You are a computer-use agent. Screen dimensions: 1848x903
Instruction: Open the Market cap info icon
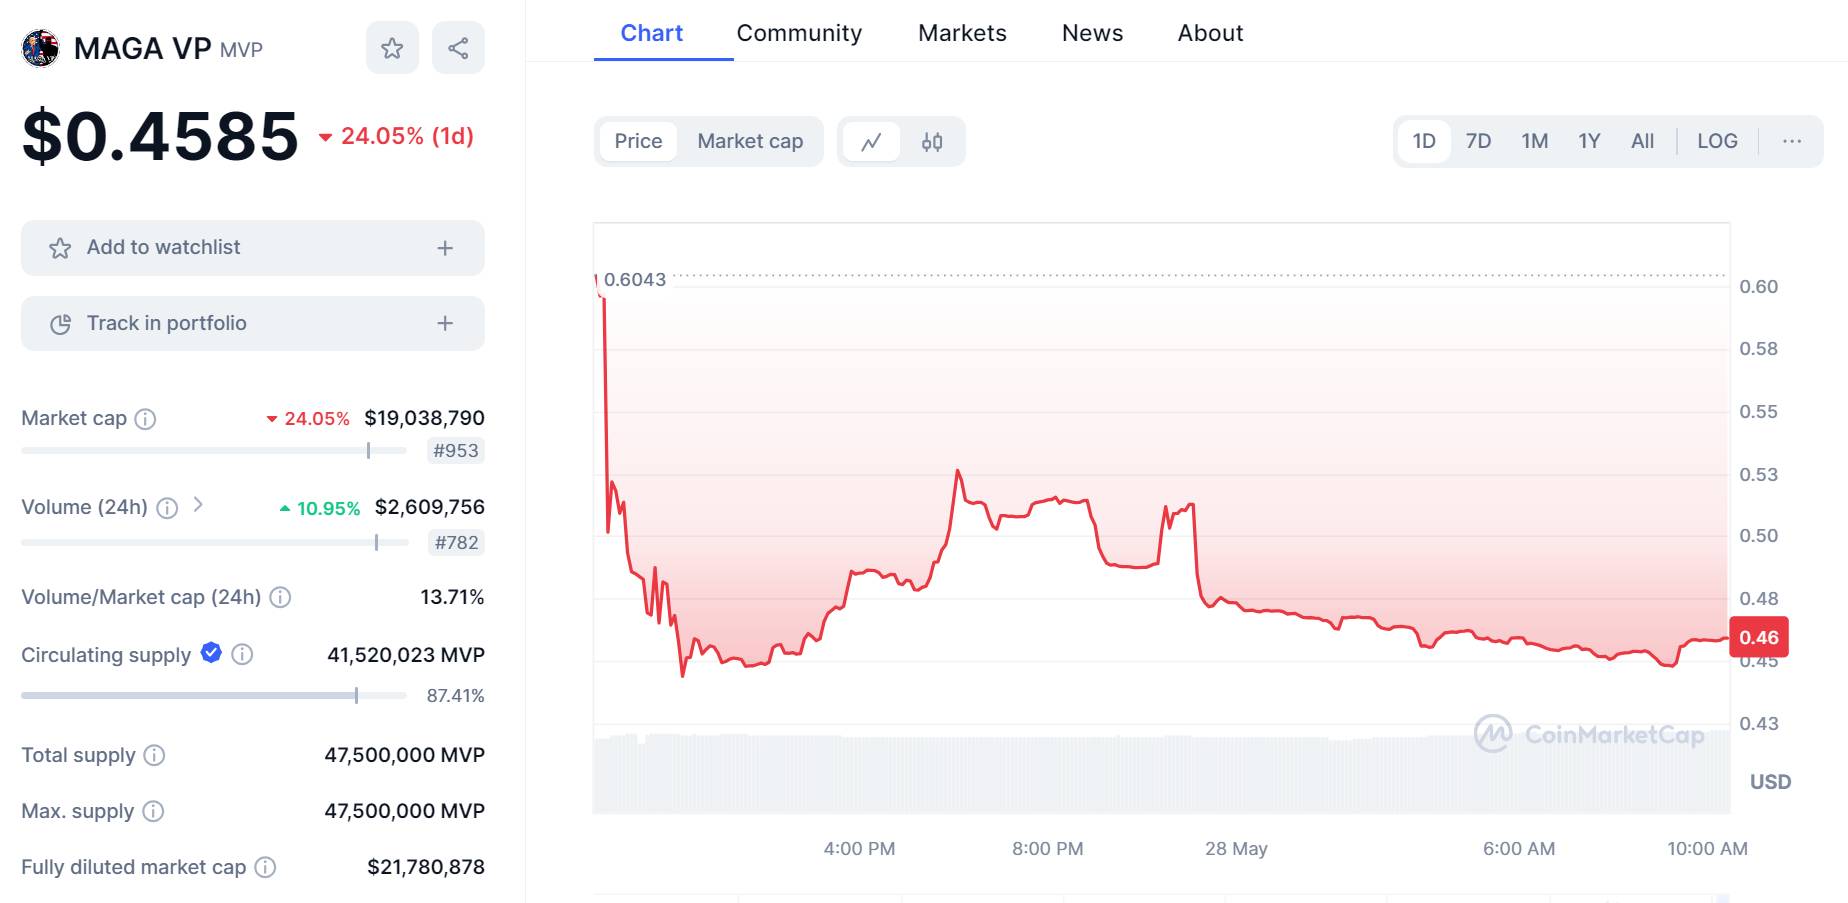pos(145,419)
